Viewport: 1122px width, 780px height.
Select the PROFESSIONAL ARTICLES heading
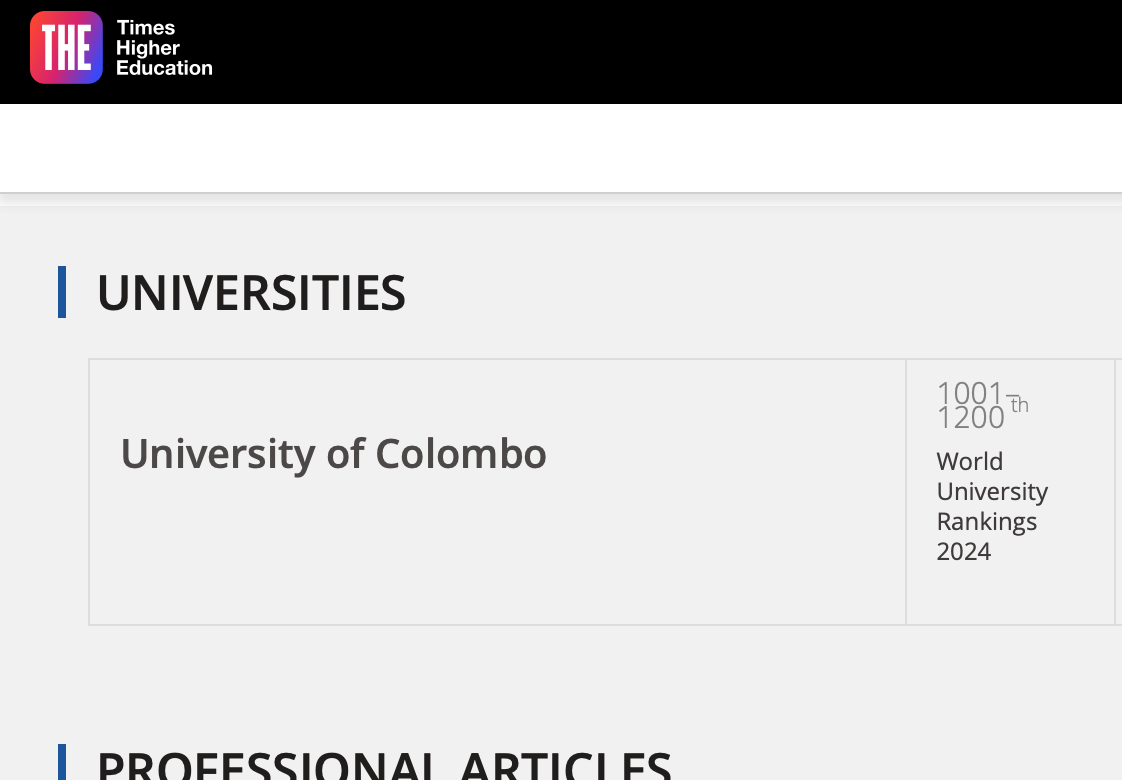coord(384,765)
